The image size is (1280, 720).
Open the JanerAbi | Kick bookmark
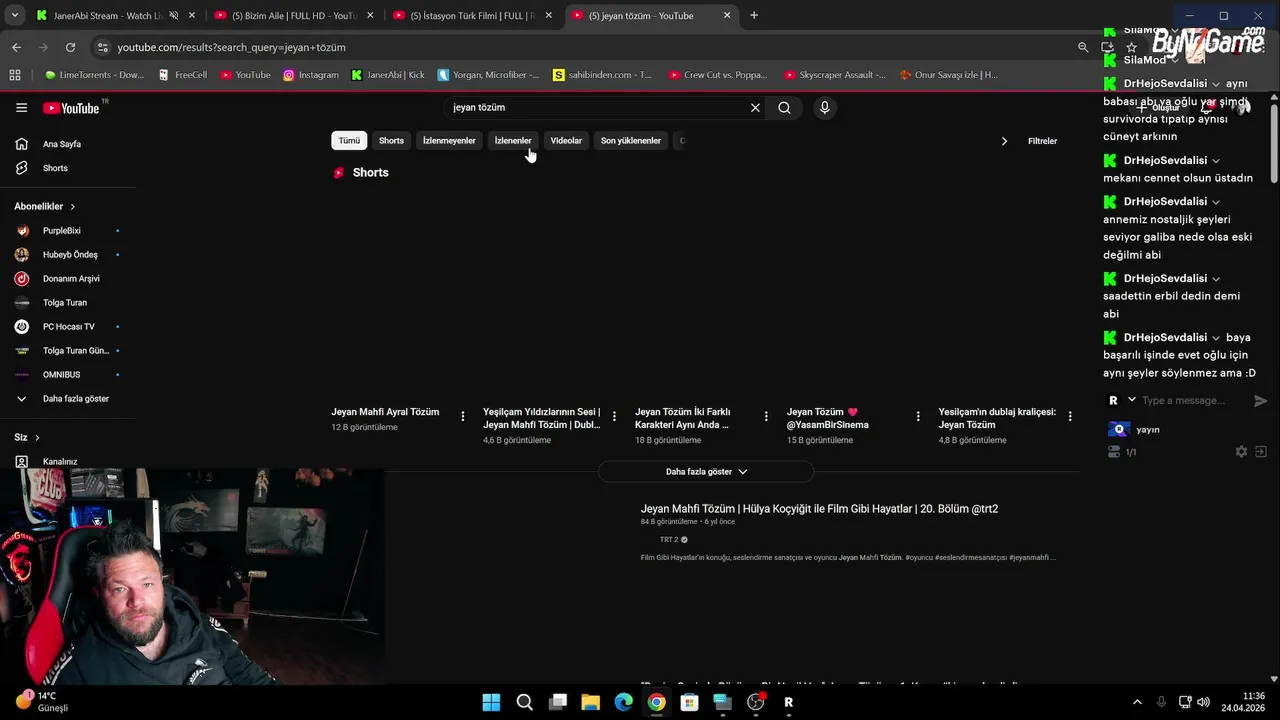point(387,75)
